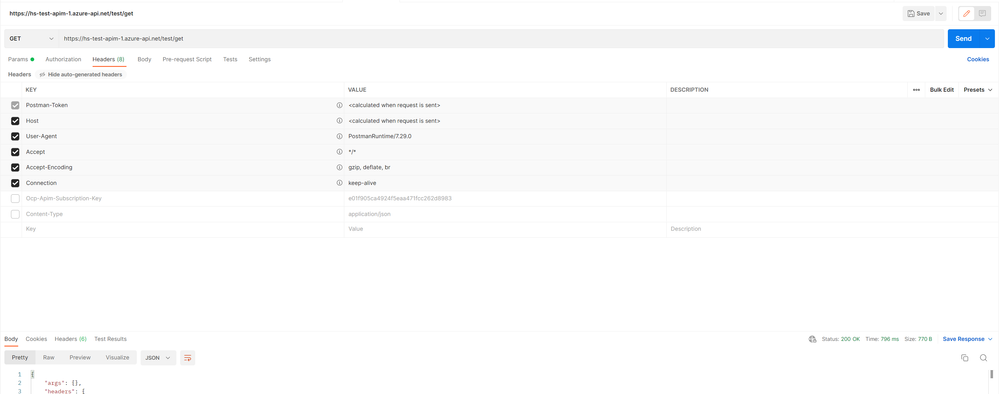Viewport: 999px width, 394px height.
Task: Select the Visualize view
Action: (x=117, y=358)
